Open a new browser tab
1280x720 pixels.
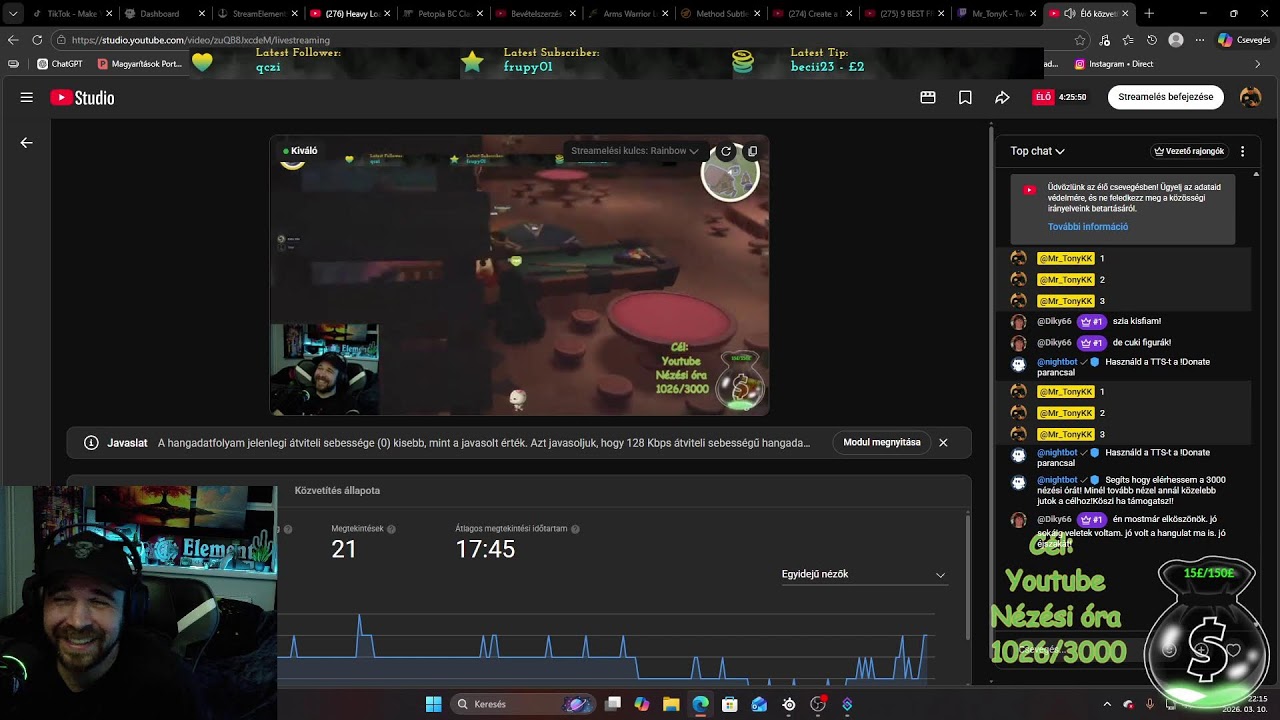tap(1149, 14)
